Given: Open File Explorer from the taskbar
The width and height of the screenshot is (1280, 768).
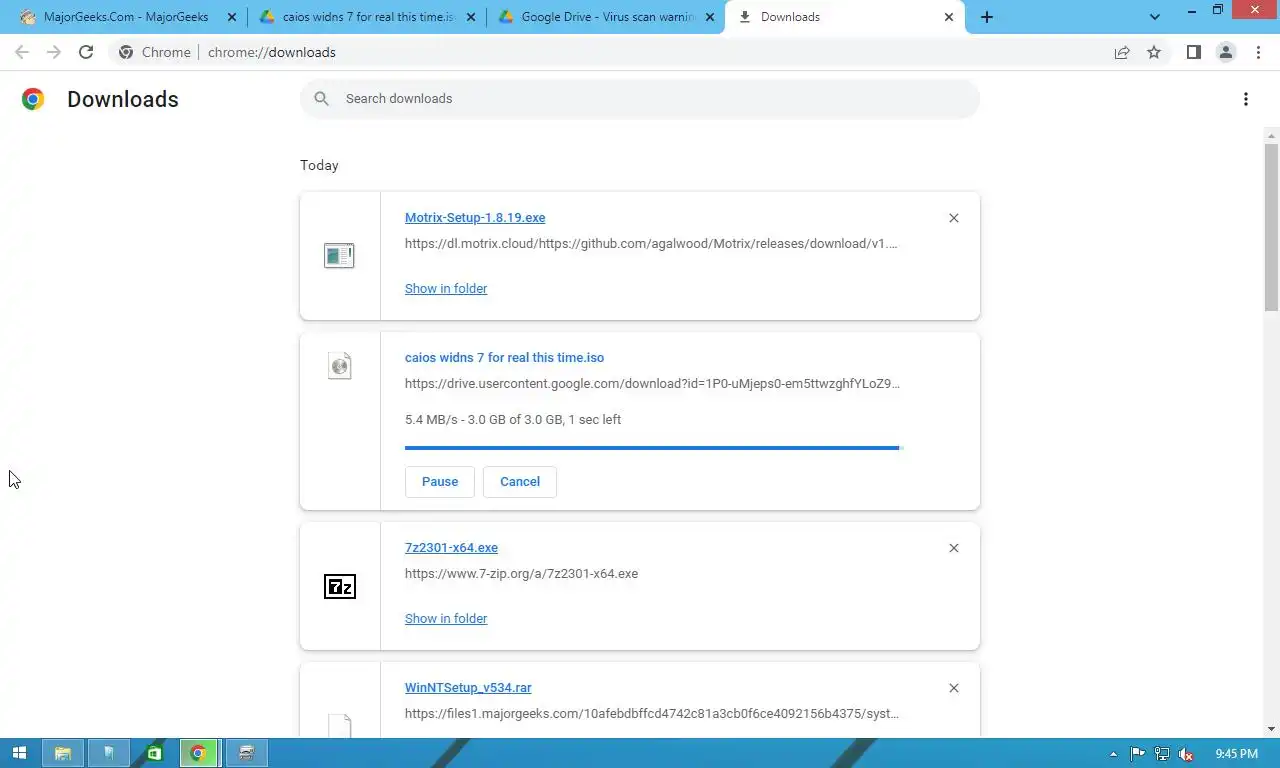Looking at the screenshot, I should (62, 753).
